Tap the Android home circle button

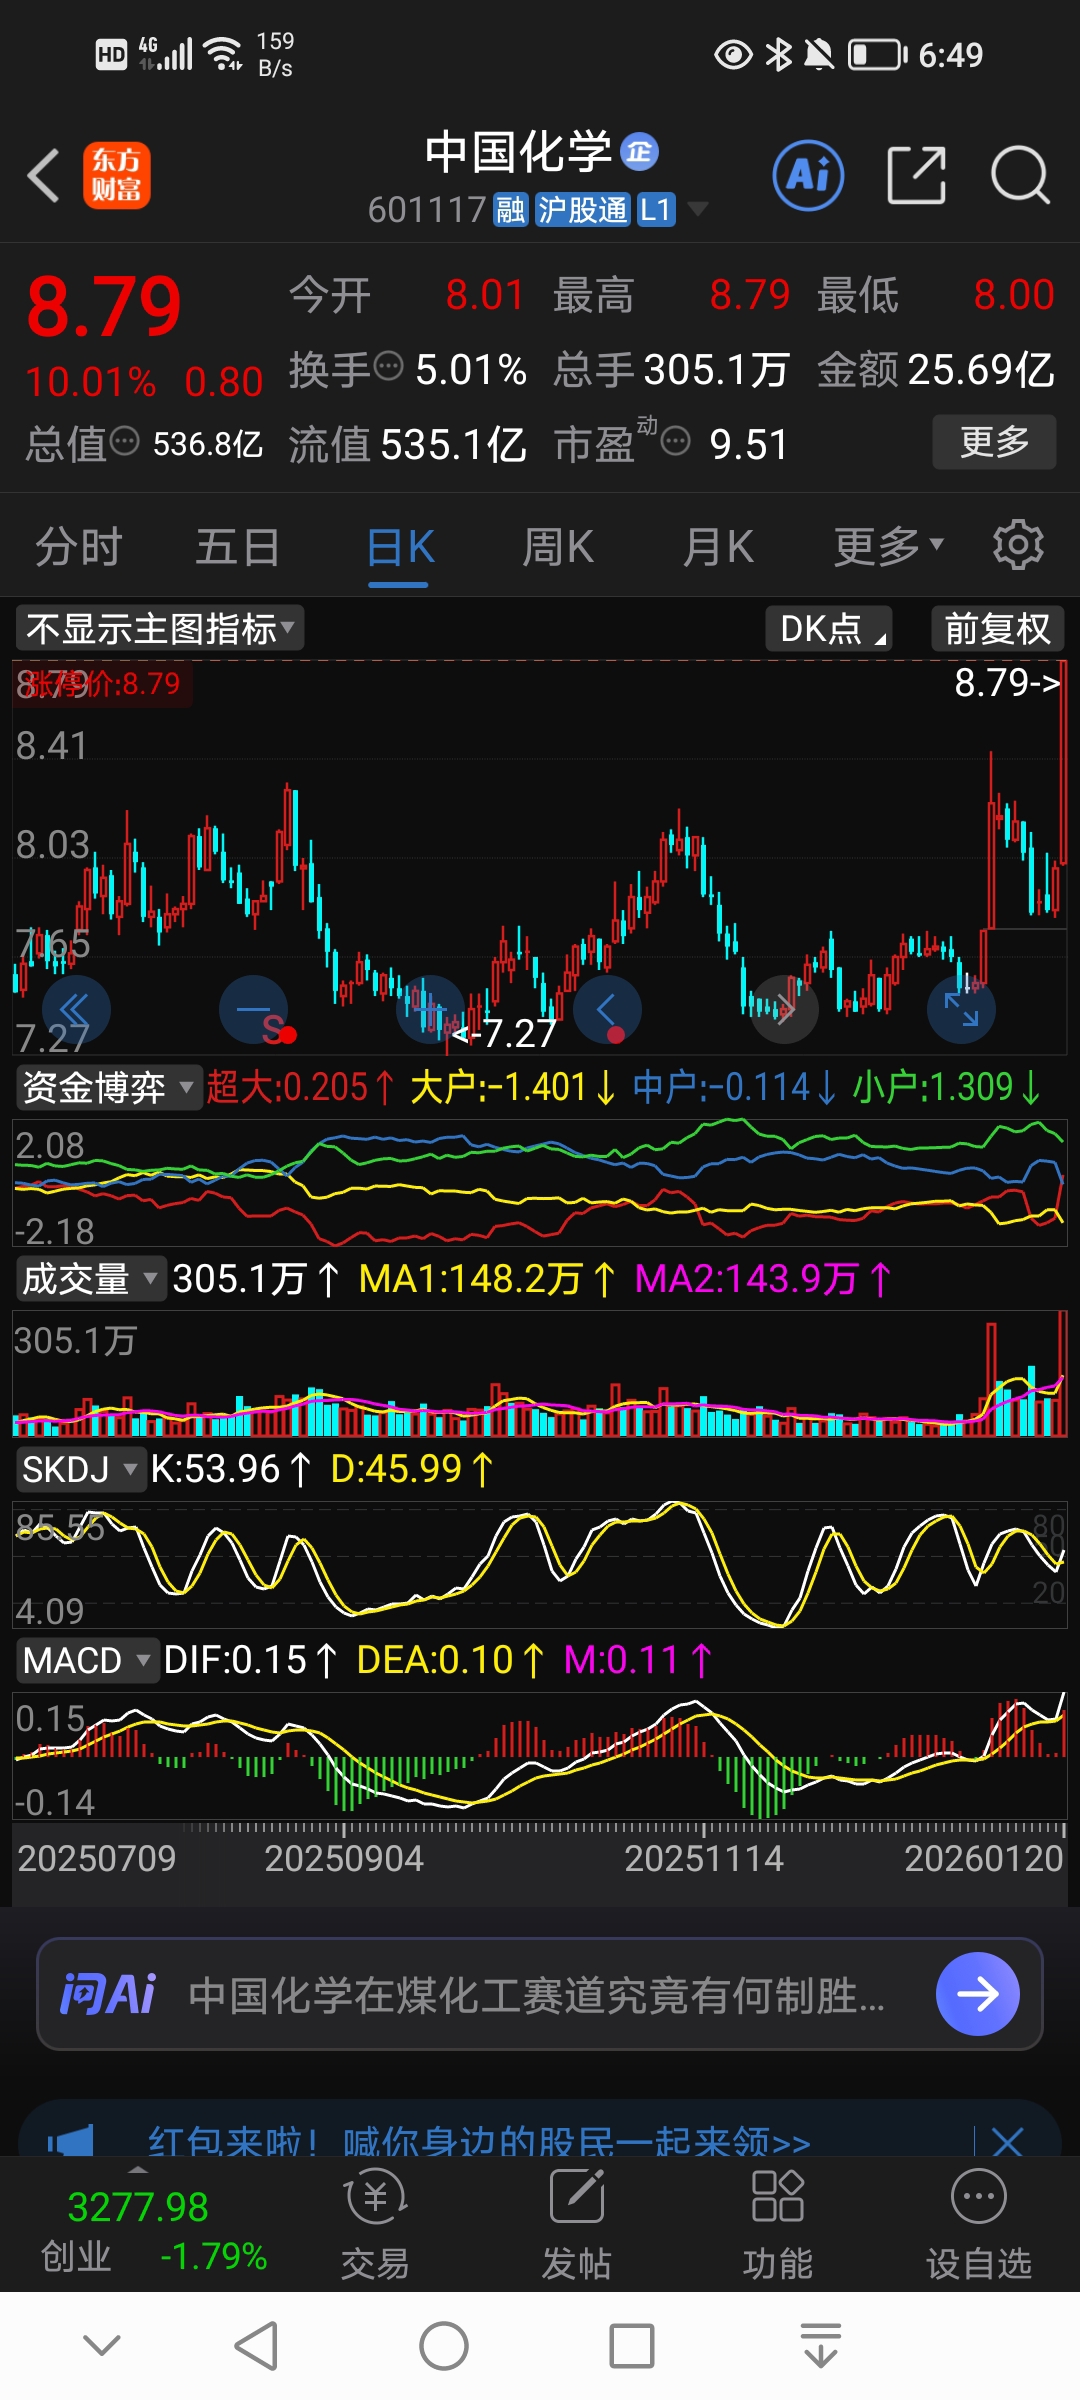click(x=444, y=2345)
